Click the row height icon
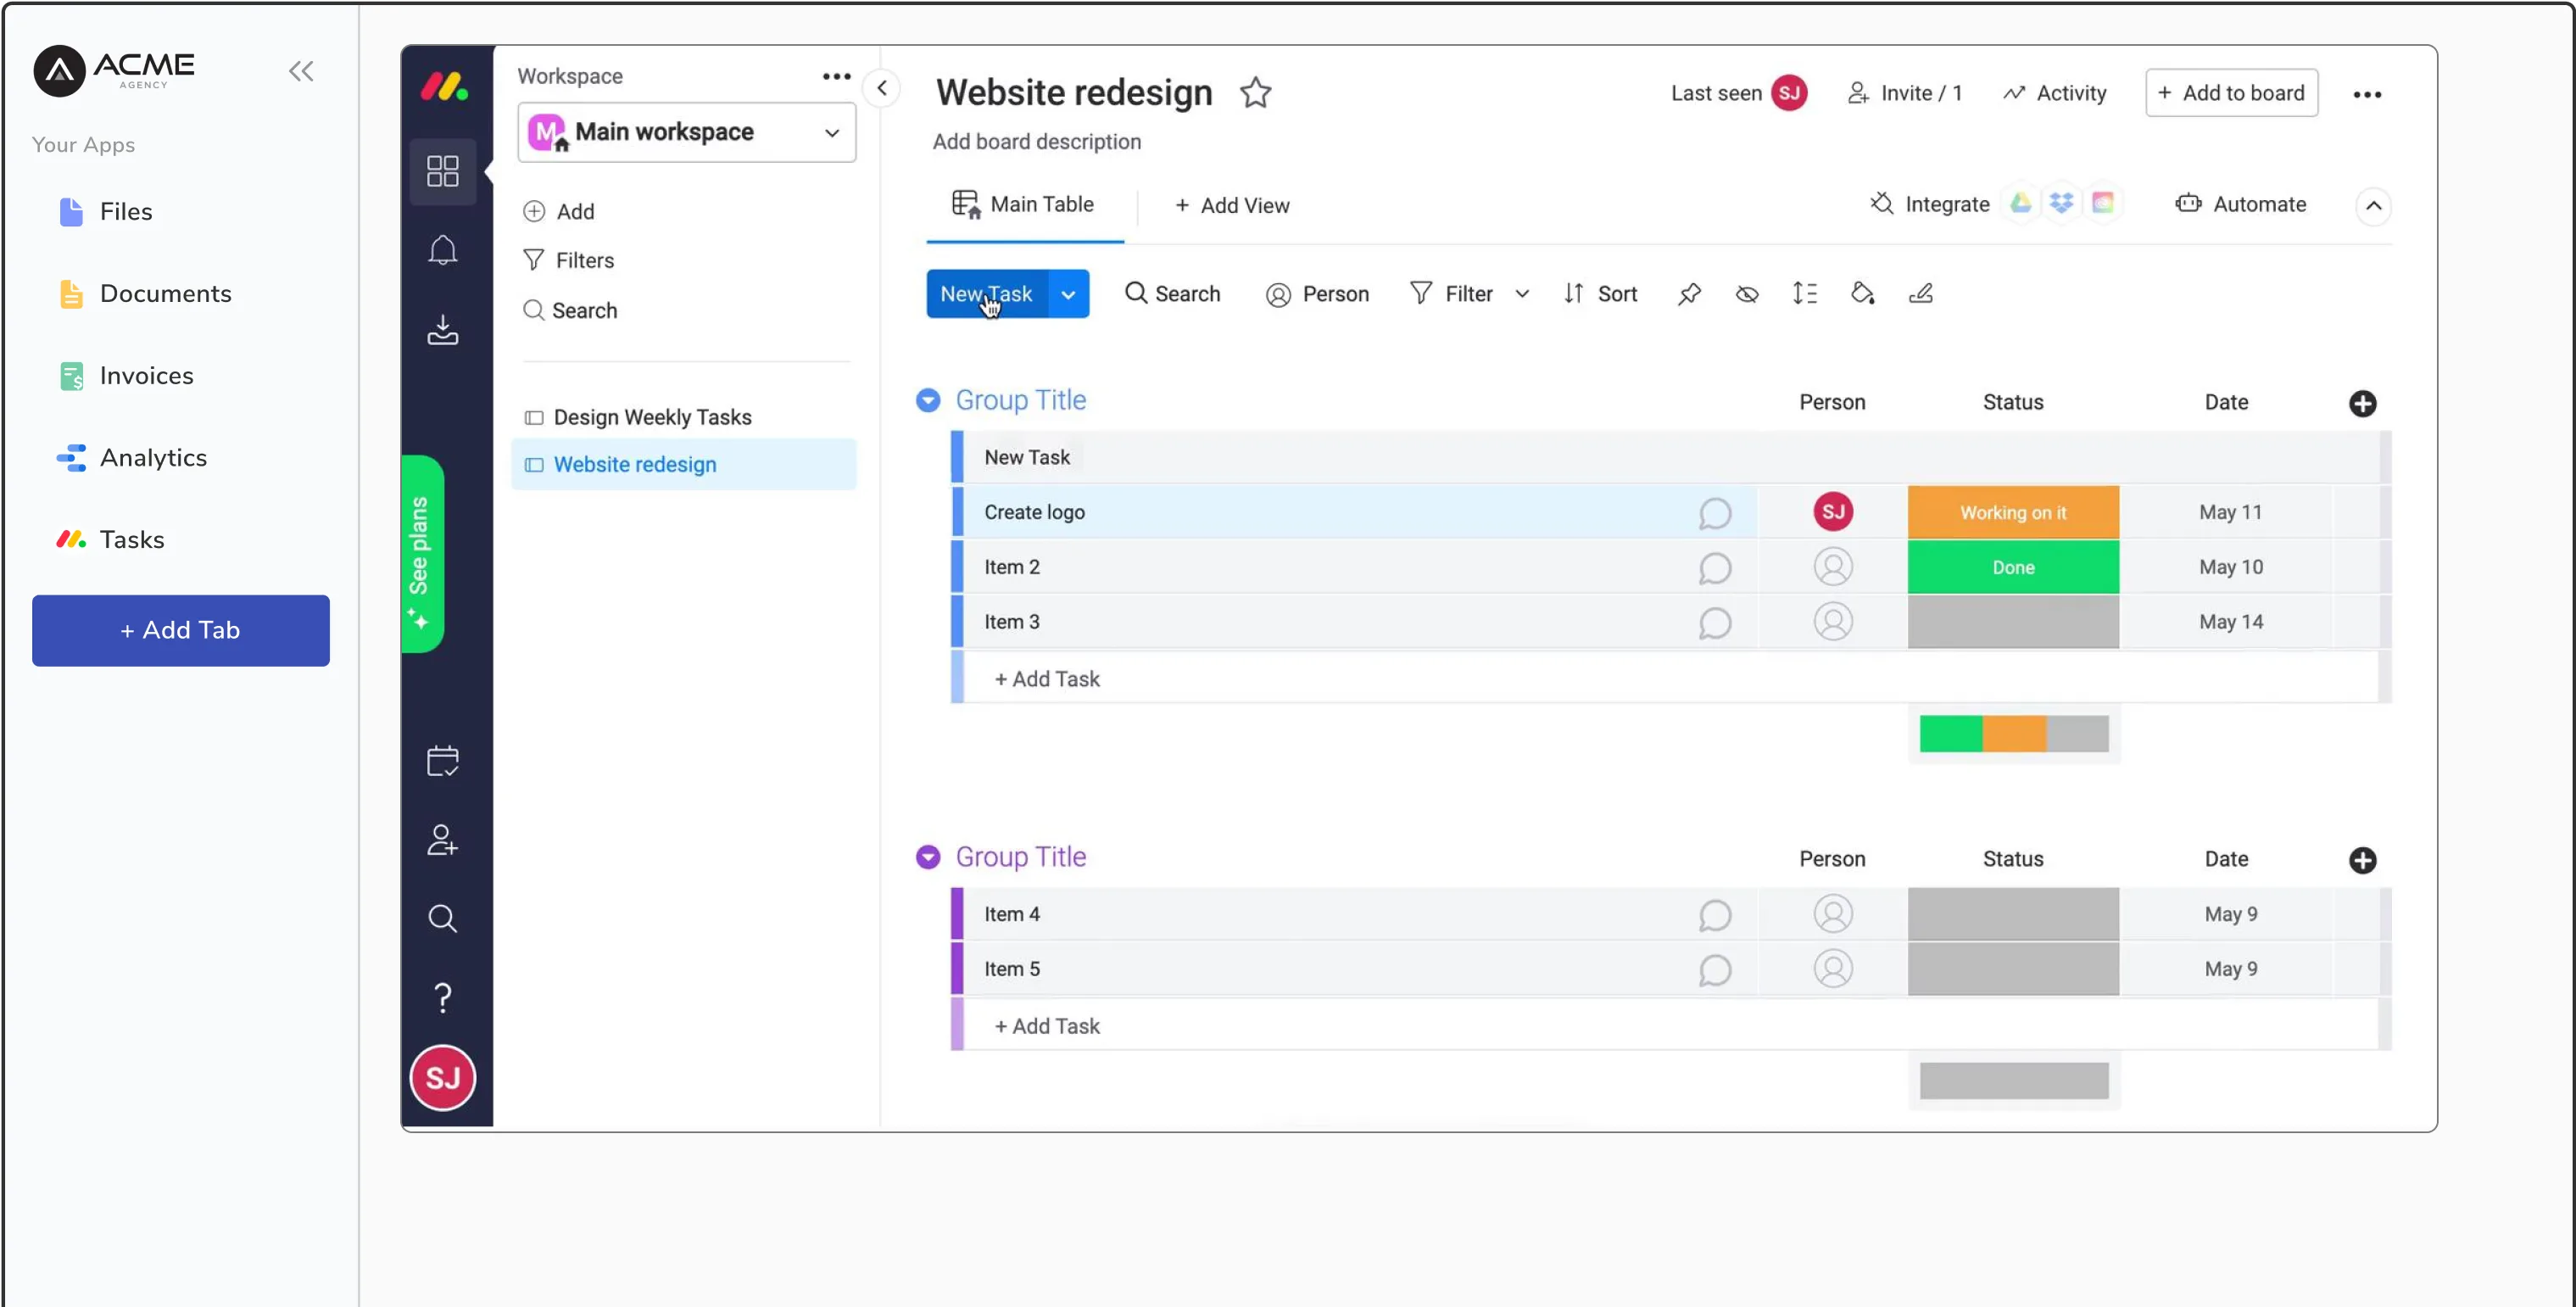The width and height of the screenshot is (2576, 1307). point(1805,293)
